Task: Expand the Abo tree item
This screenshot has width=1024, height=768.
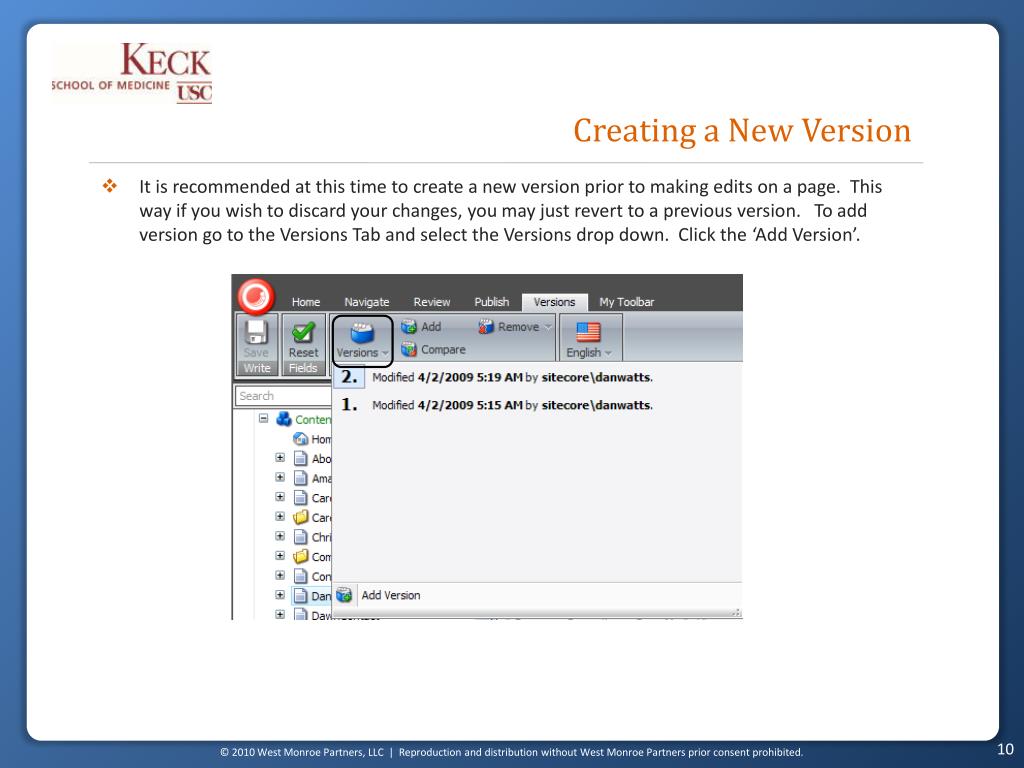Action: tap(280, 458)
